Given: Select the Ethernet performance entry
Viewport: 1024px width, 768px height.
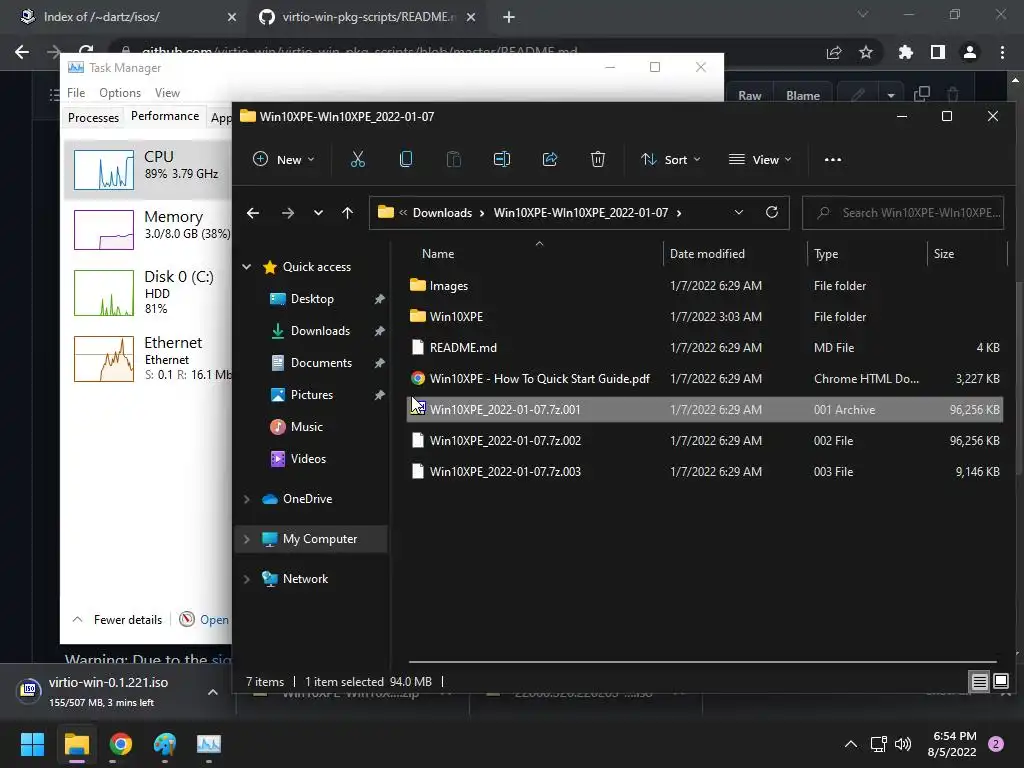Looking at the screenshot, I should (x=149, y=358).
